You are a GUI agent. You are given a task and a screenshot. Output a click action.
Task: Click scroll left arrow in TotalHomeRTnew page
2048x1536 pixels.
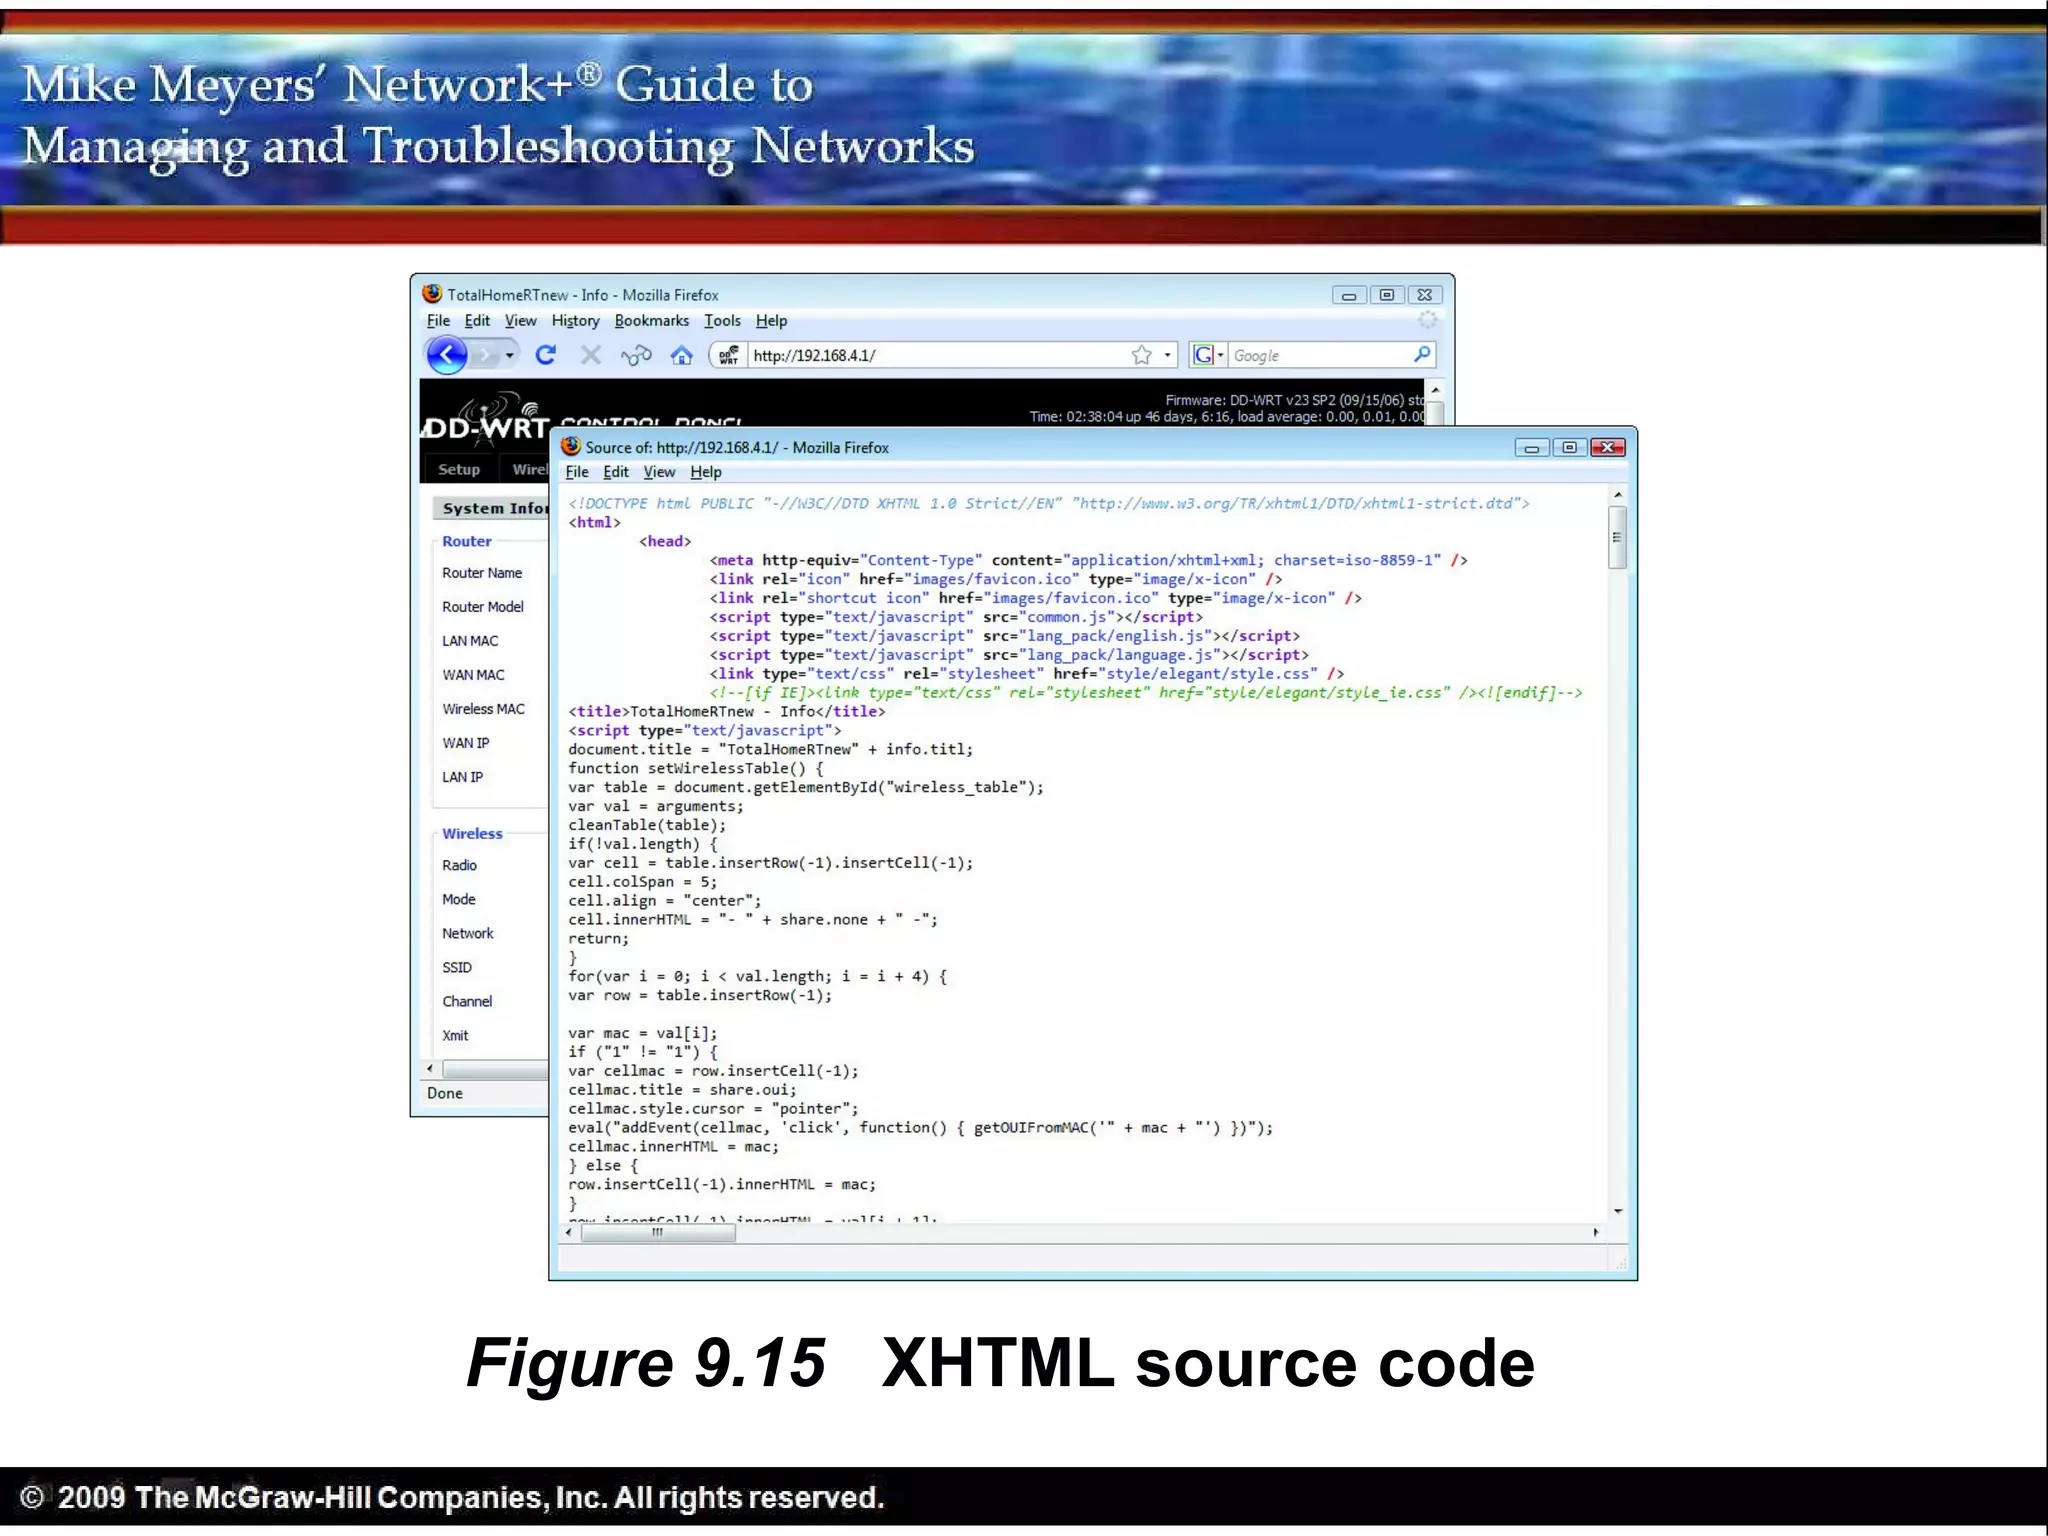pos(430,1068)
